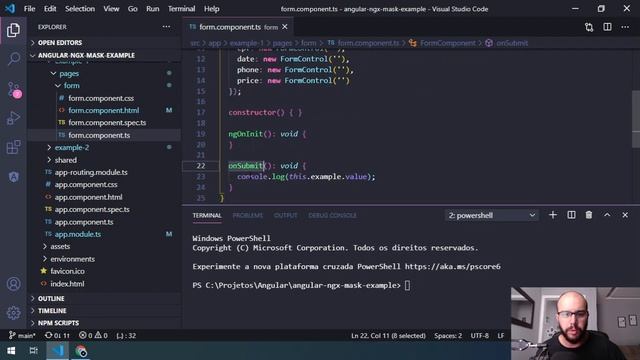The width and height of the screenshot is (640, 360).
Task: Switch to the DEBUG CONSOLE tab
Action: coord(332,216)
